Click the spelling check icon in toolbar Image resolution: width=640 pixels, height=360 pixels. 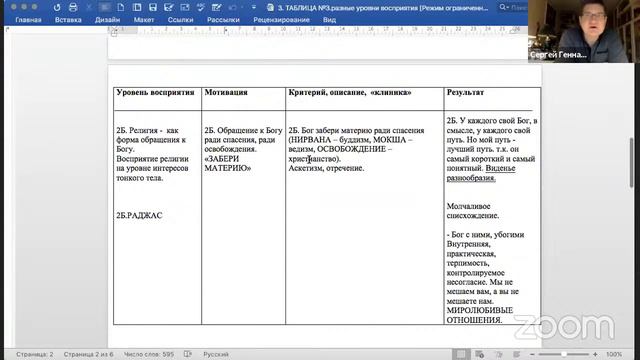[200, 7]
